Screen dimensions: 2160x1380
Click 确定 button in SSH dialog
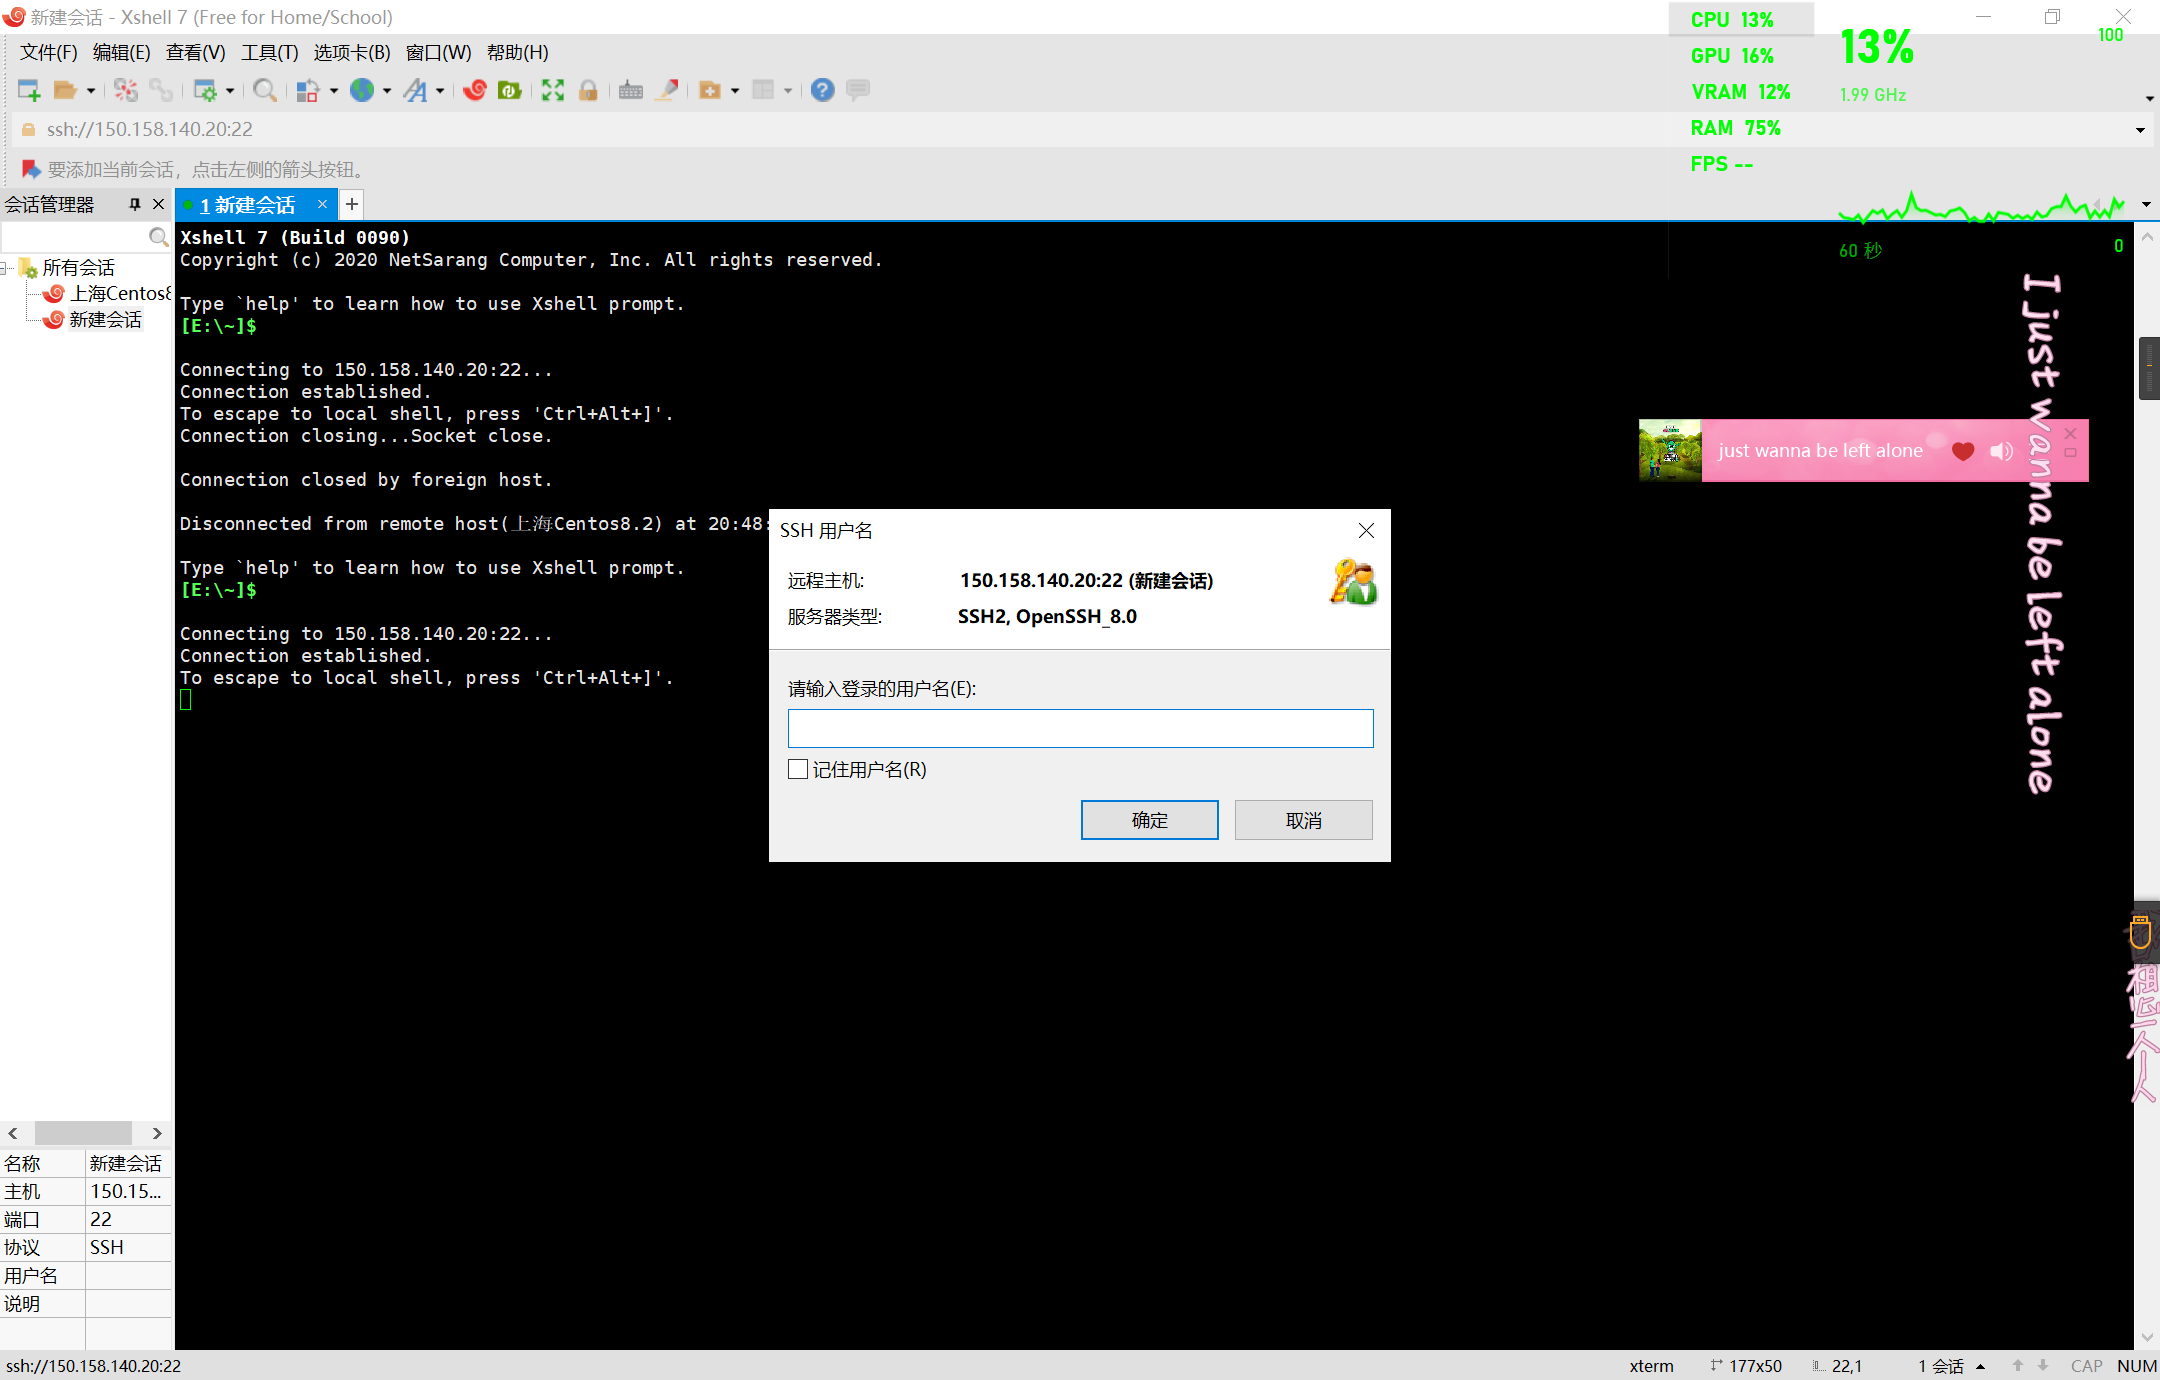click(x=1151, y=820)
